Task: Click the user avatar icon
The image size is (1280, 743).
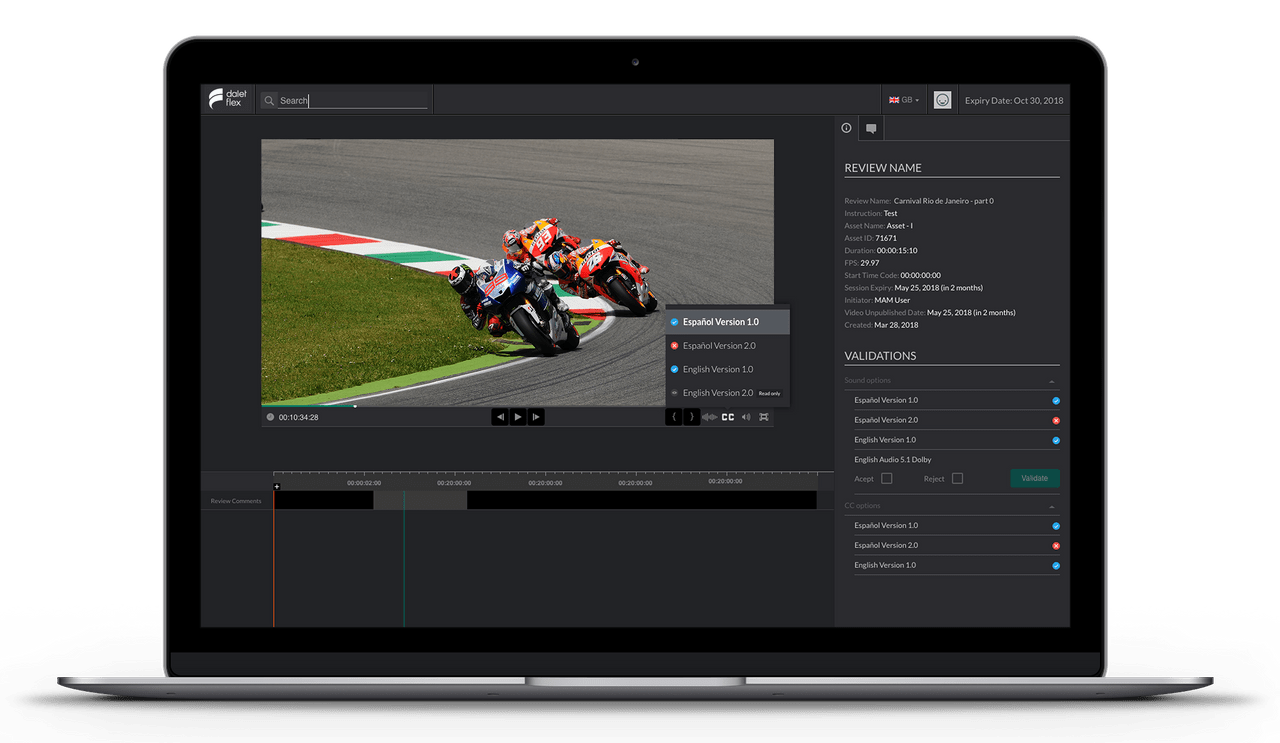Action: pyautogui.click(x=941, y=100)
